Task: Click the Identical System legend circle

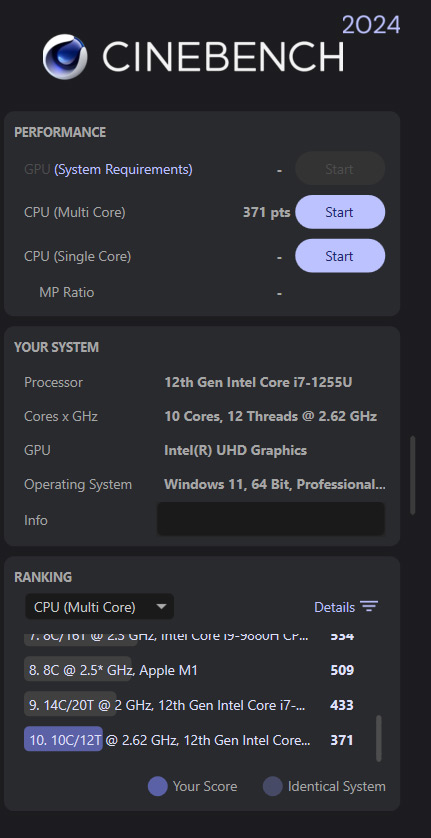Action: pos(273,787)
